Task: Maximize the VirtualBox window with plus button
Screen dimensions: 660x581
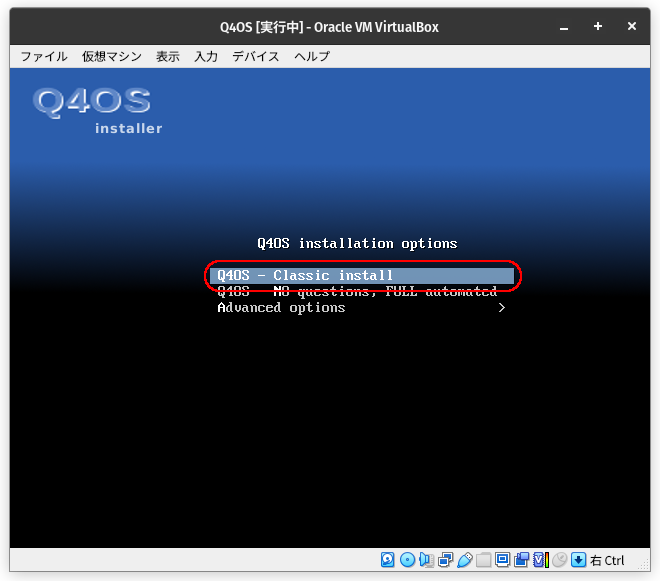Action: point(598,27)
